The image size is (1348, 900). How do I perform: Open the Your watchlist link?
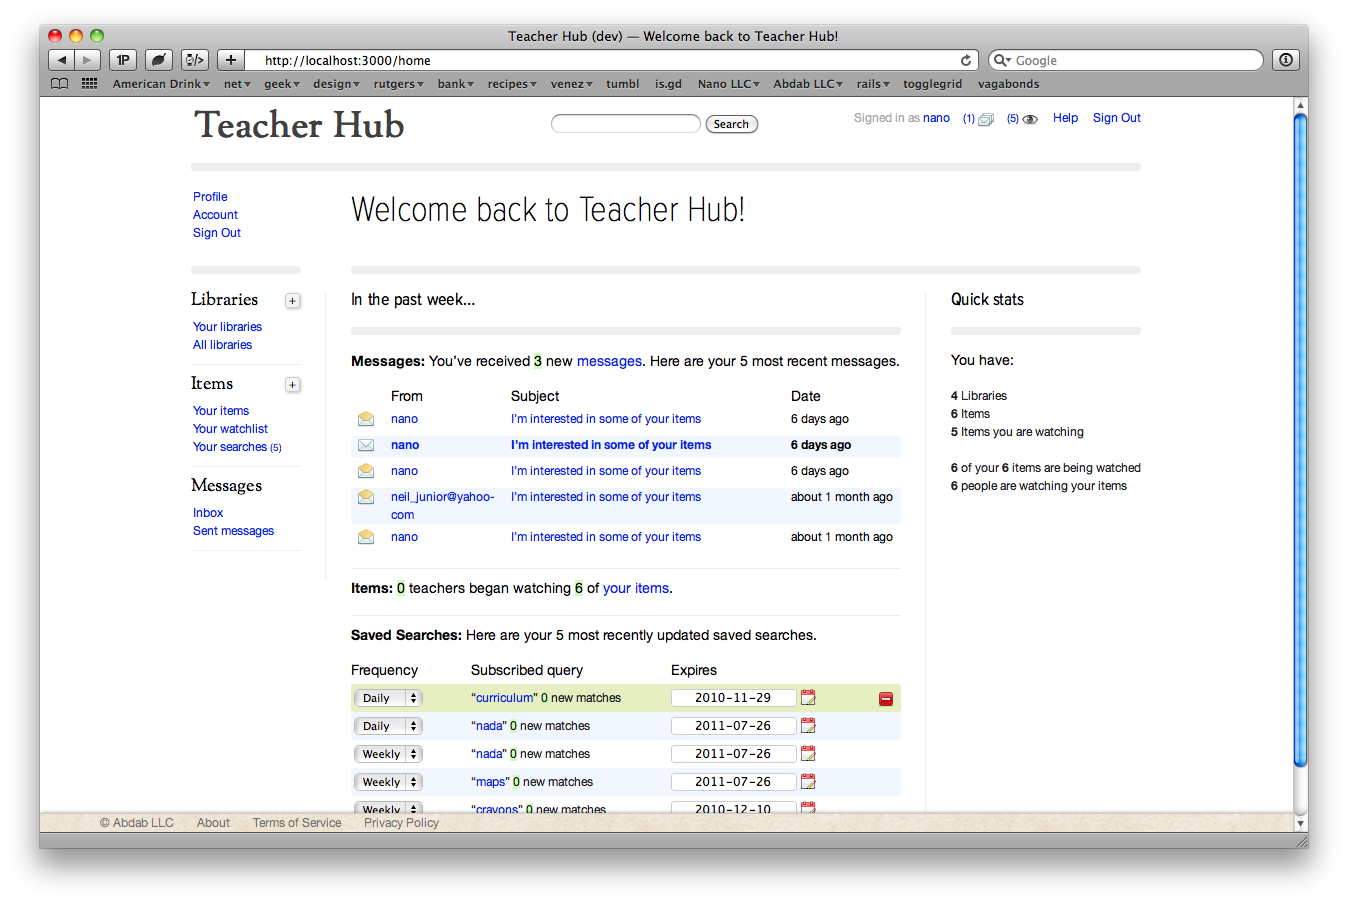(x=230, y=429)
